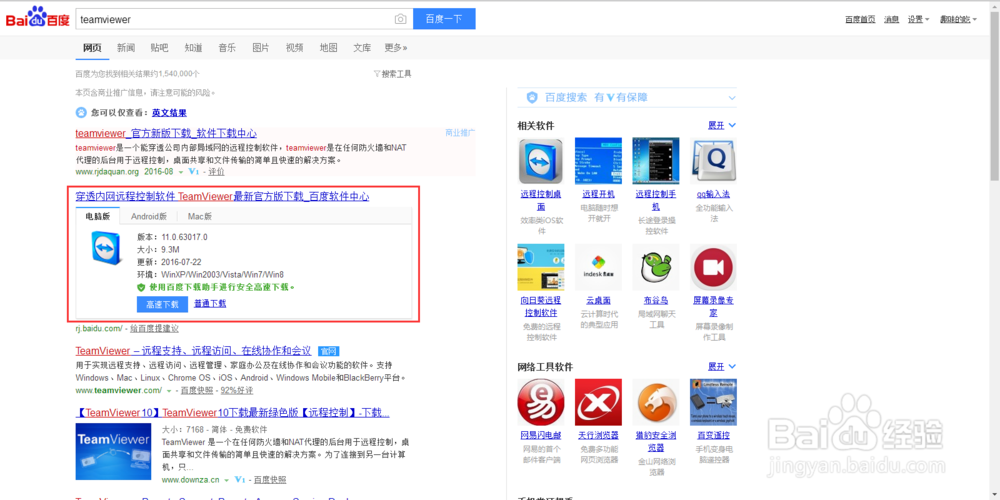Click 给百度提建议 link

point(154,328)
